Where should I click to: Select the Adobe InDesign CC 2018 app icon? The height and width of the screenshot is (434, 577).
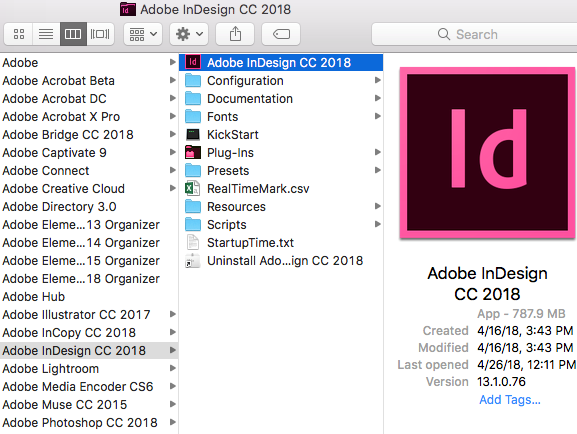coord(193,62)
